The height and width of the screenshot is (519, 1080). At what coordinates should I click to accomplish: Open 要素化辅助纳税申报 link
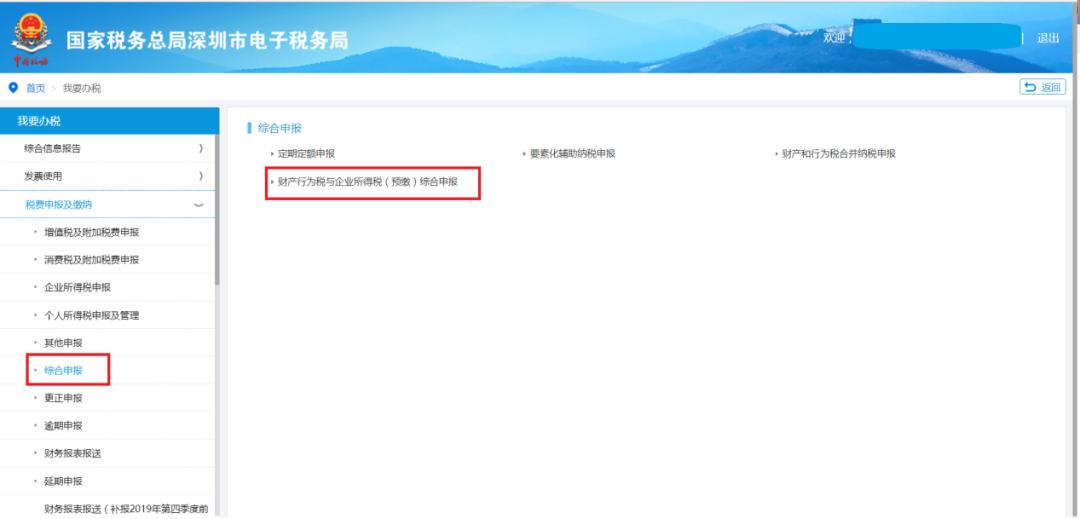point(572,154)
